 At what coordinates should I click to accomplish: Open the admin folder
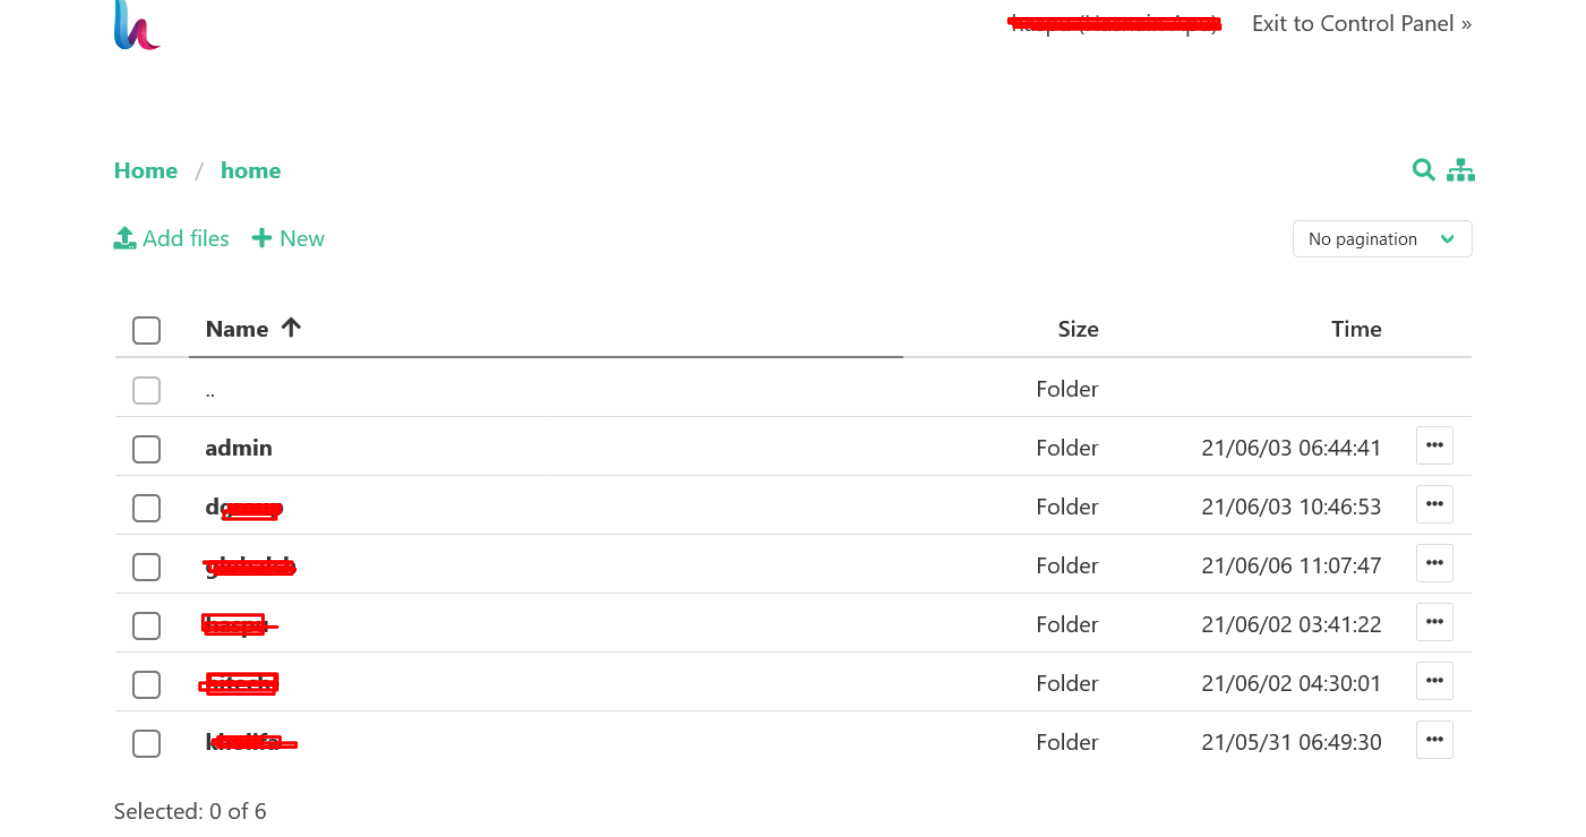coord(238,448)
